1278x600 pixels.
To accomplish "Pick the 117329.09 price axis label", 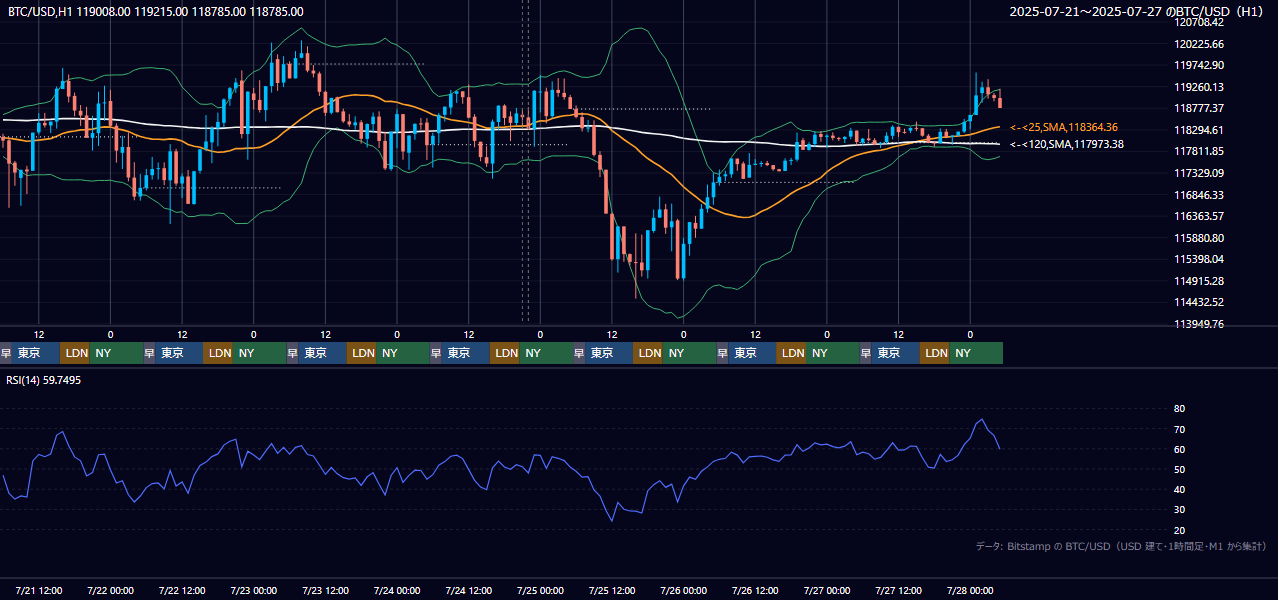I will [1201, 173].
